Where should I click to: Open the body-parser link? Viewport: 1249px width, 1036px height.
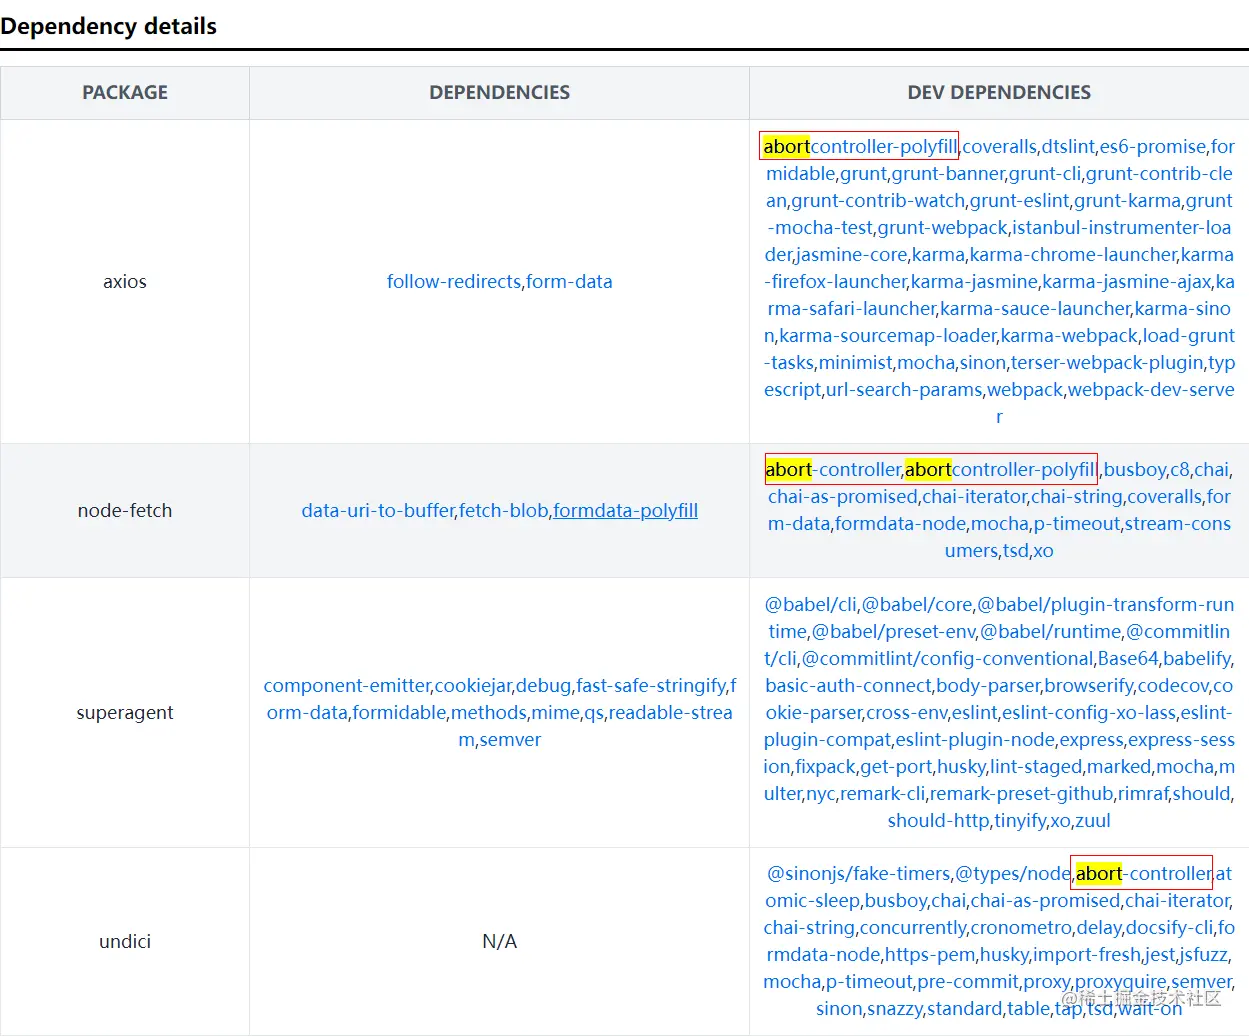988,685
